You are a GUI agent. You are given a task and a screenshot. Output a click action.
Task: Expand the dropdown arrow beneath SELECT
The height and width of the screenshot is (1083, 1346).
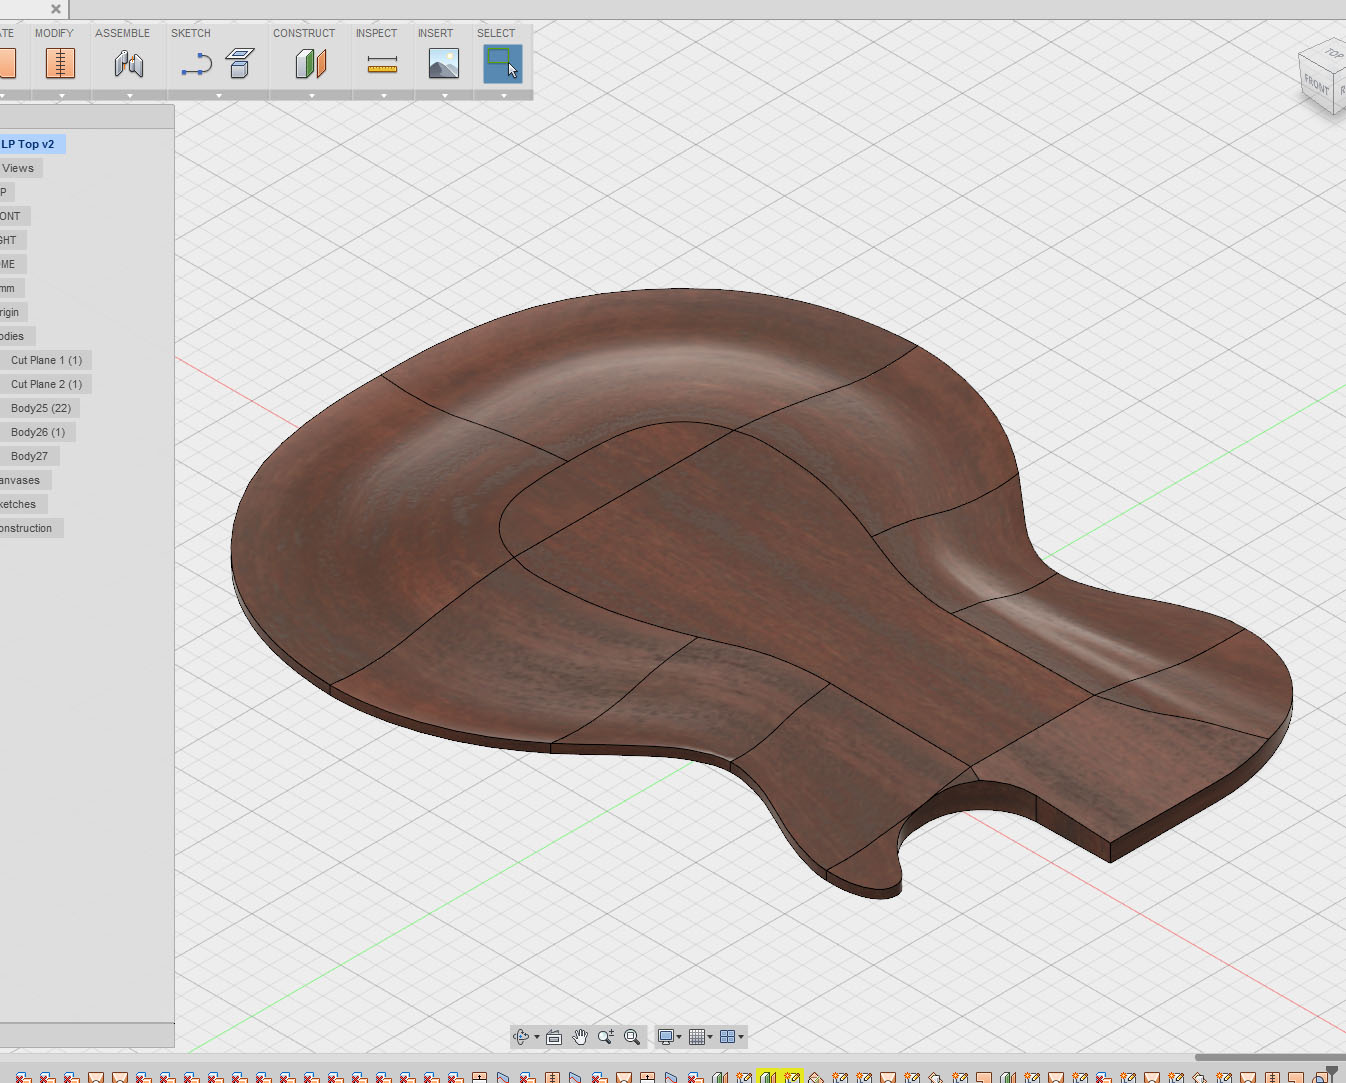point(504,96)
